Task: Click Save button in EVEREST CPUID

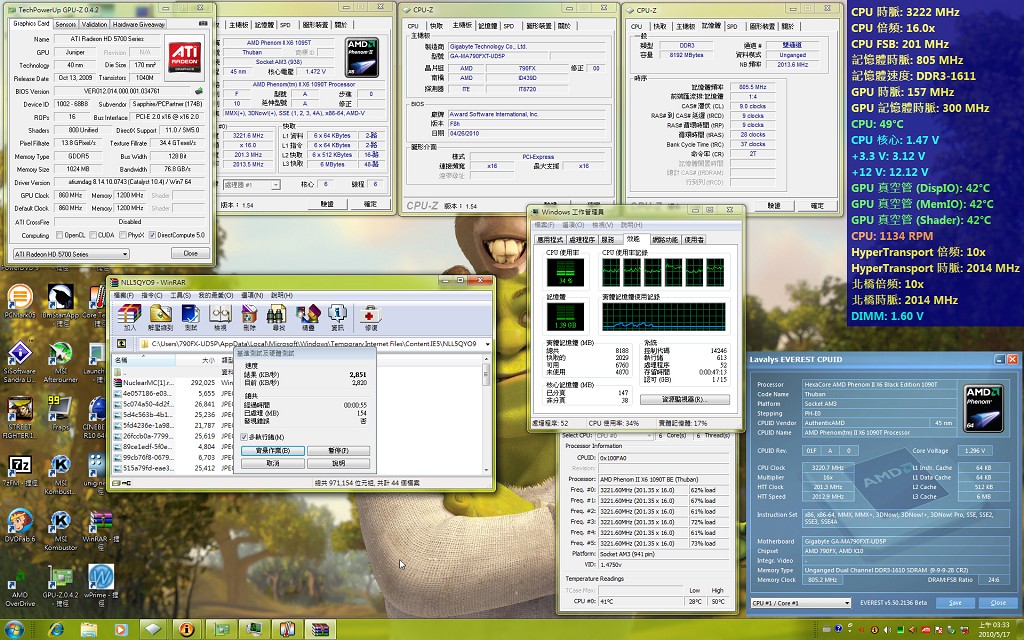Action: pyautogui.click(x=955, y=603)
